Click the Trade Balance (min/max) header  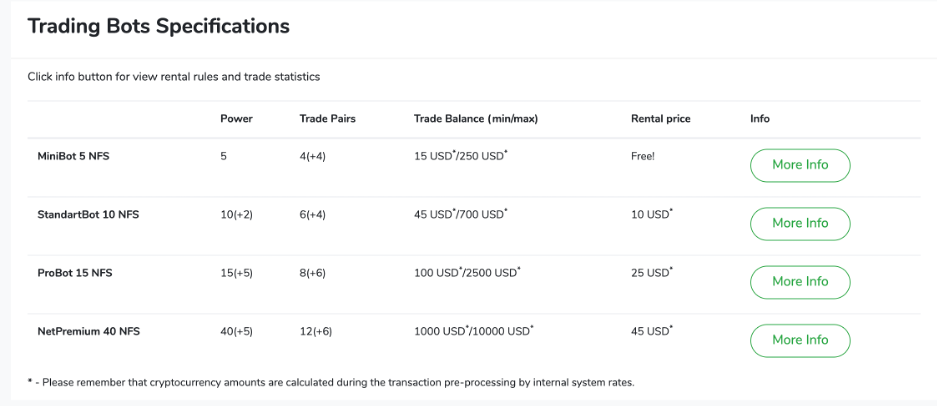pyautogui.click(x=475, y=119)
